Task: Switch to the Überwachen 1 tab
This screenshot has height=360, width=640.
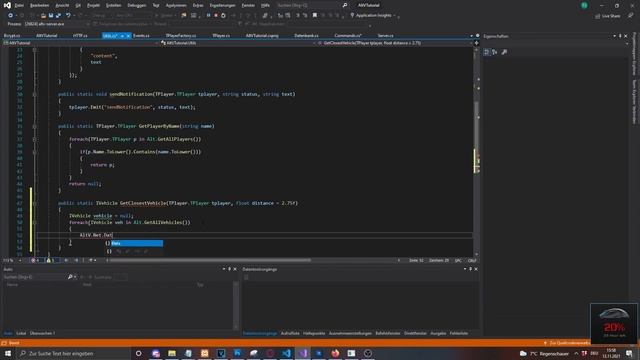Action: pos(42,333)
